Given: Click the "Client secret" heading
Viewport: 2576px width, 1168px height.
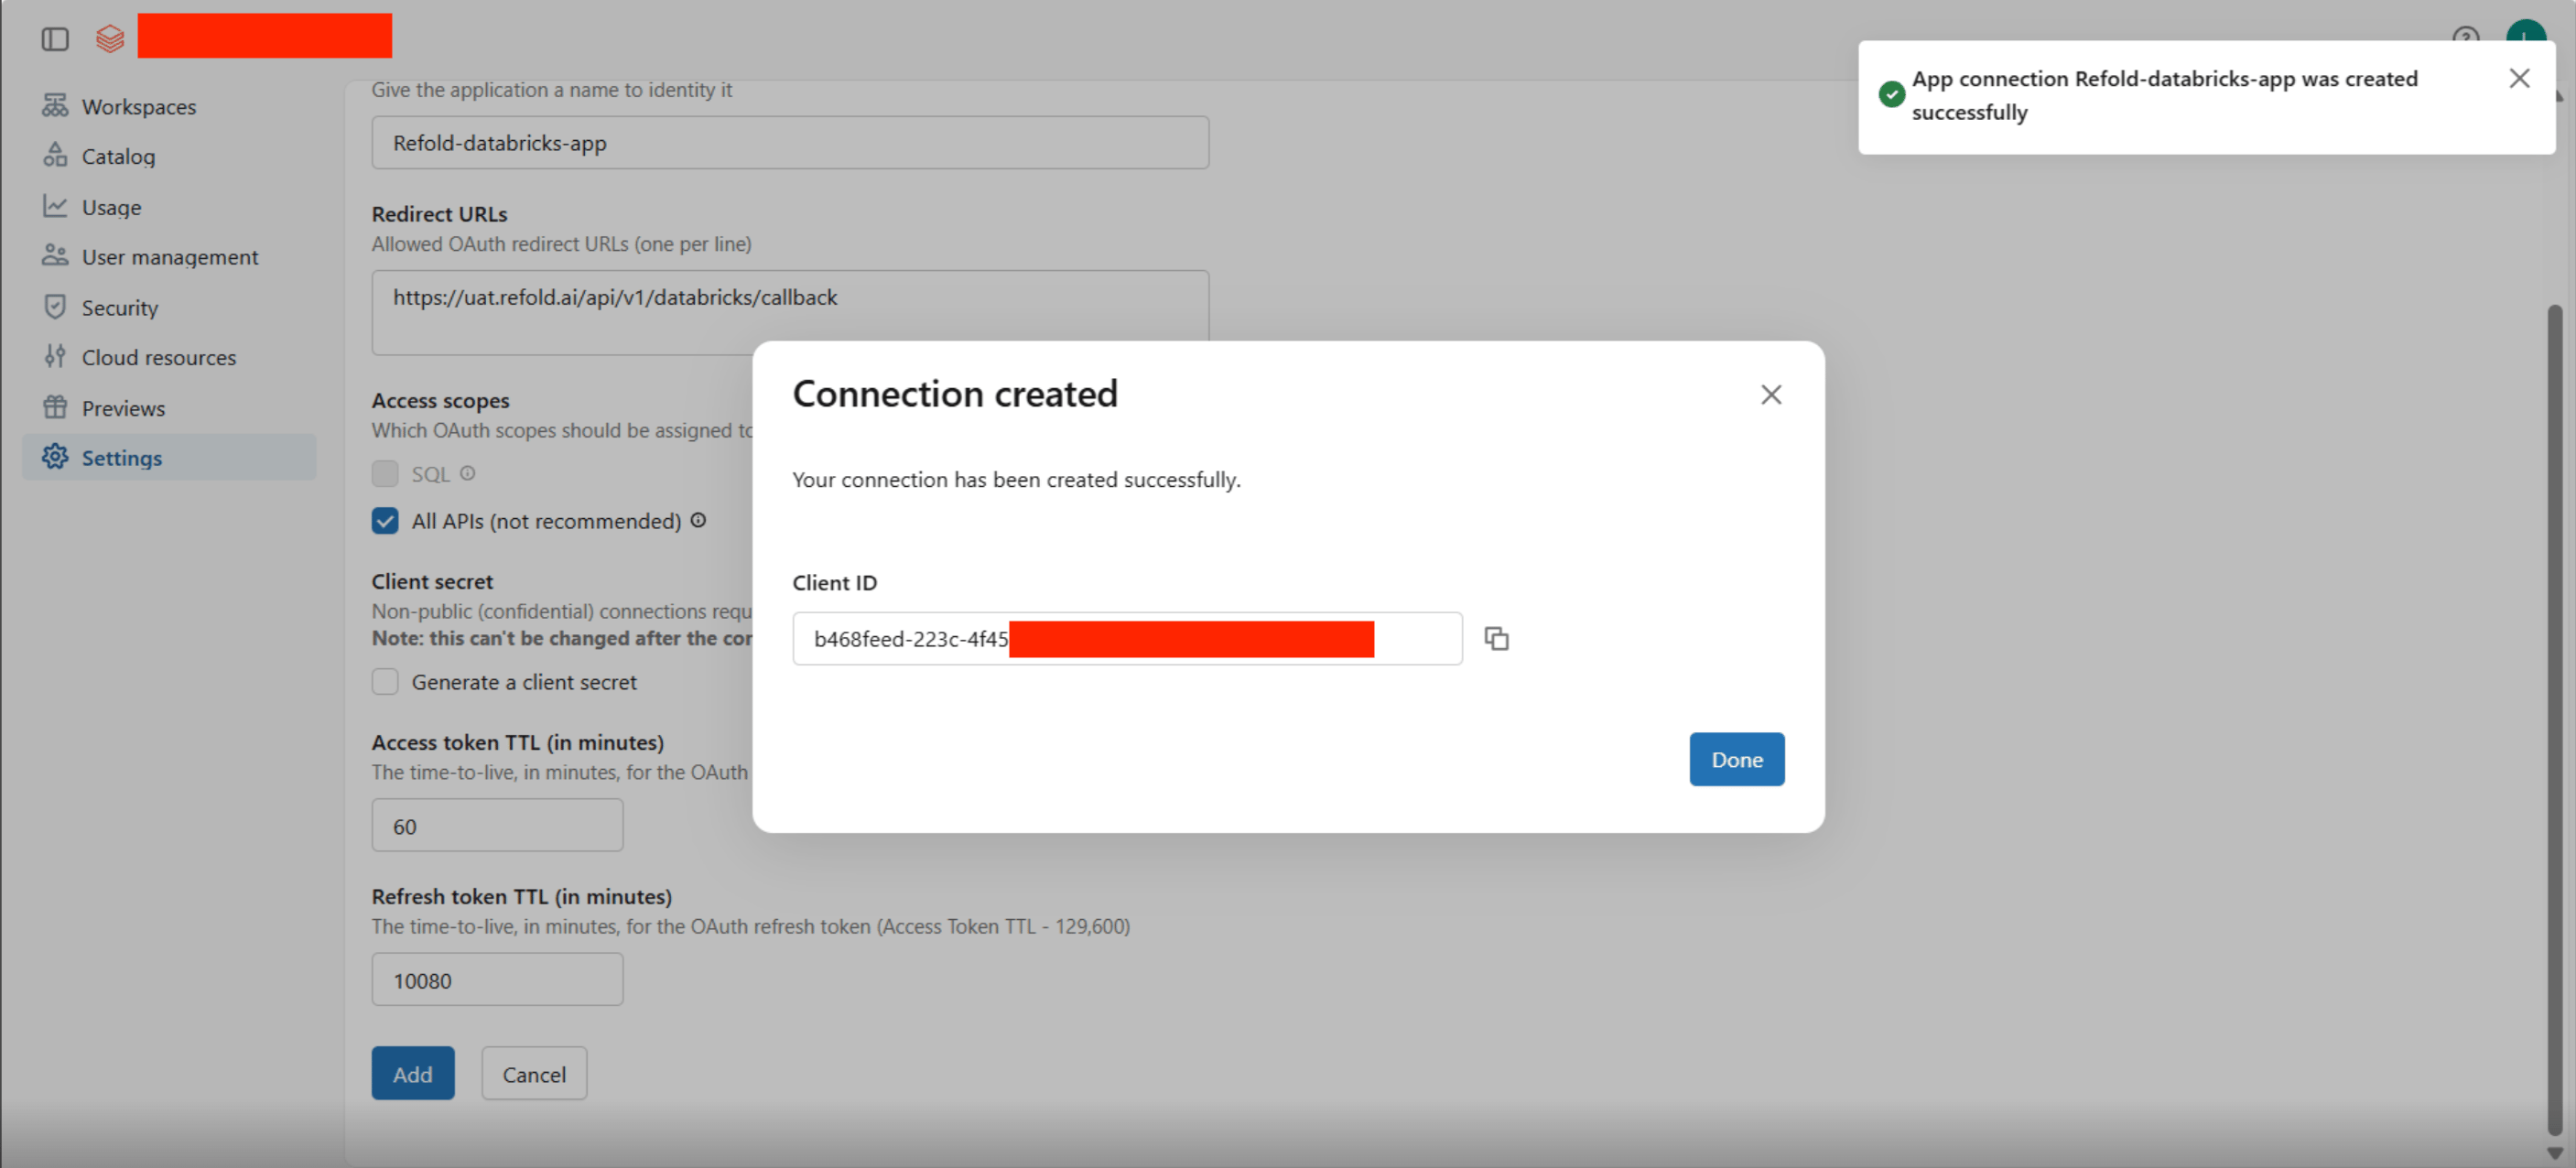Looking at the screenshot, I should 432,581.
